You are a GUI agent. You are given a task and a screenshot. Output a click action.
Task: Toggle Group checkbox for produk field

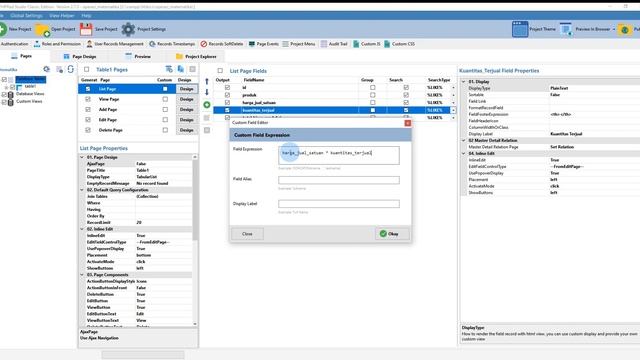(x=372, y=95)
